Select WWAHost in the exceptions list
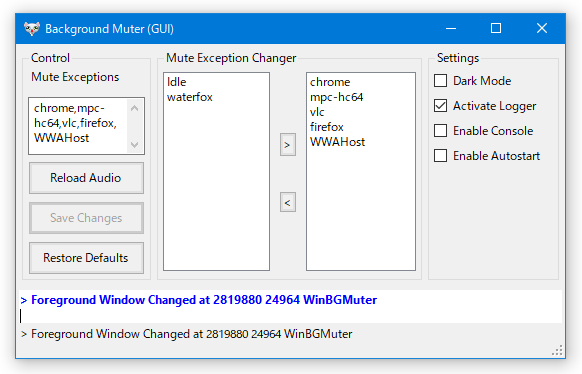Screen dimensions: 582x374 coord(337,142)
